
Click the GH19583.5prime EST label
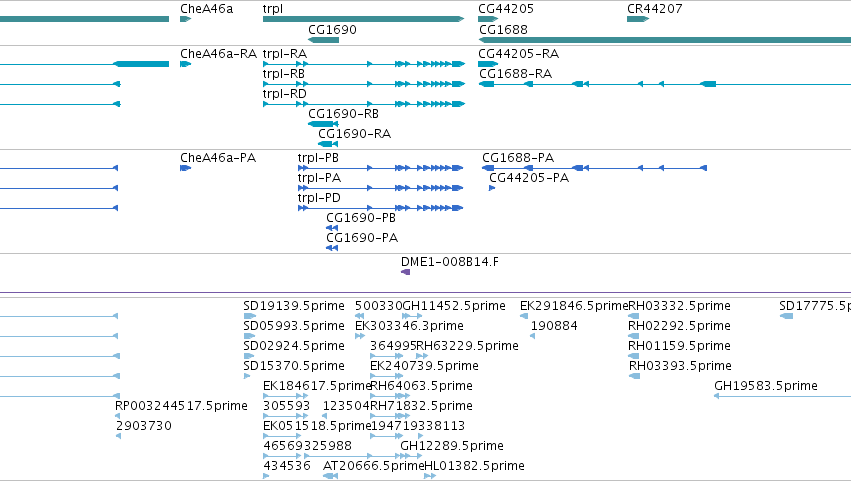pyautogui.click(x=766, y=387)
